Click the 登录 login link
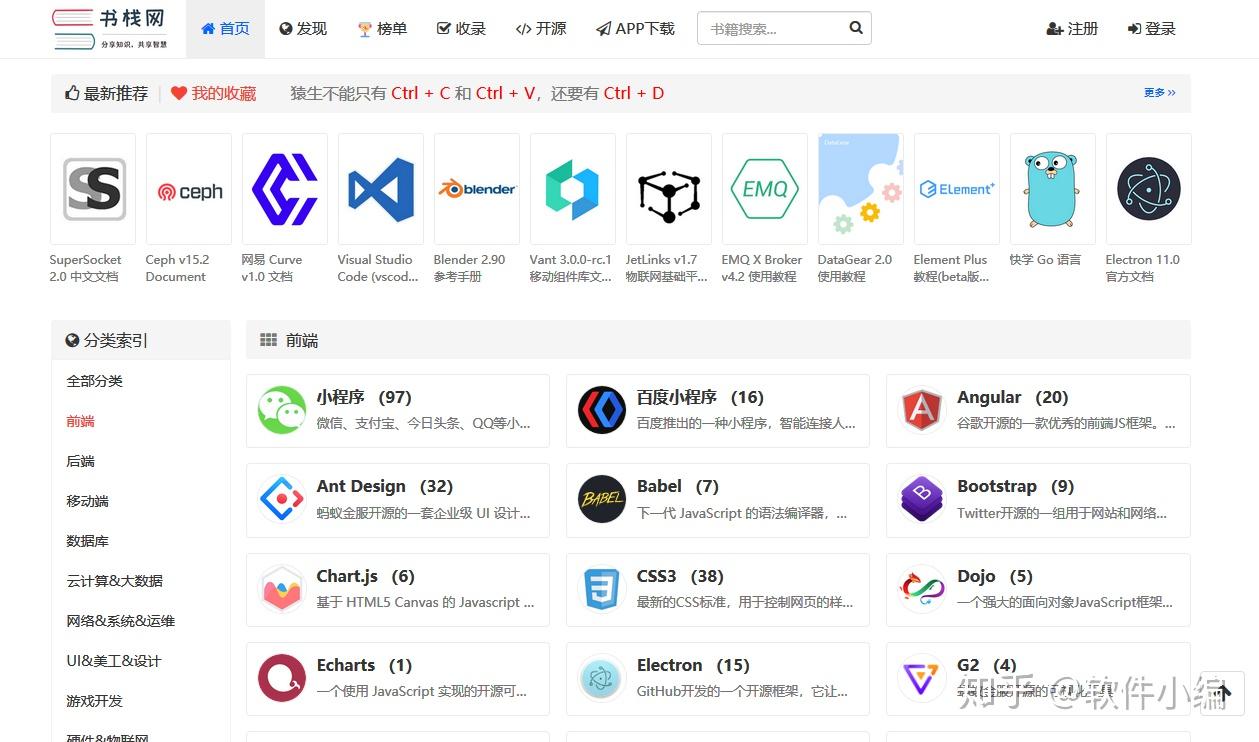1259x742 pixels. coord(1151,29)
